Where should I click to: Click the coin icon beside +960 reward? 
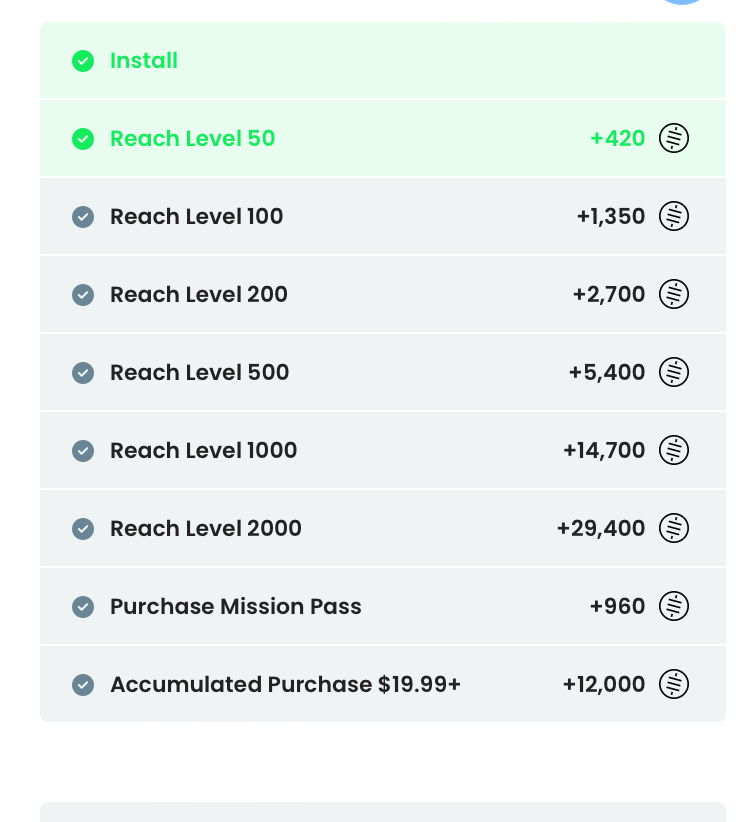pyautogui.click(x=674, y=606)
